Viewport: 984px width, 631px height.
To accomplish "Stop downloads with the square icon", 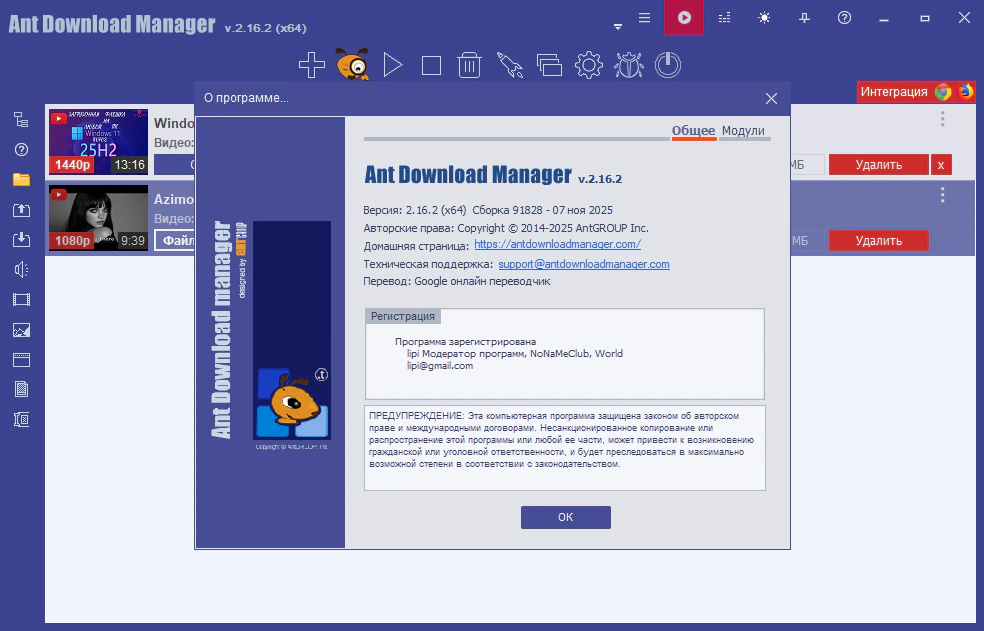I will point(431,66).
